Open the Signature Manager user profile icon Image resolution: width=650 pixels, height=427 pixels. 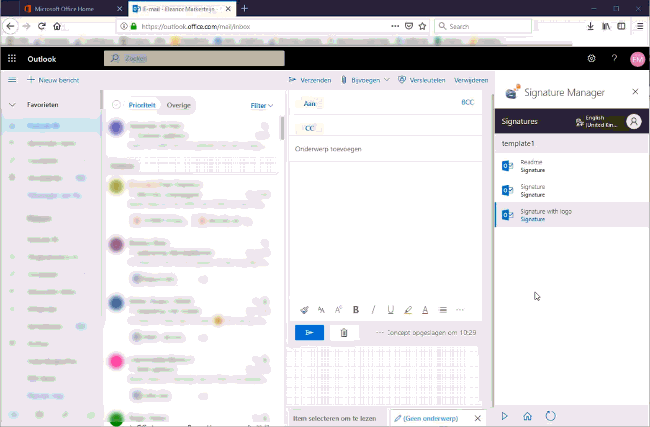click(x=634, y=121)
